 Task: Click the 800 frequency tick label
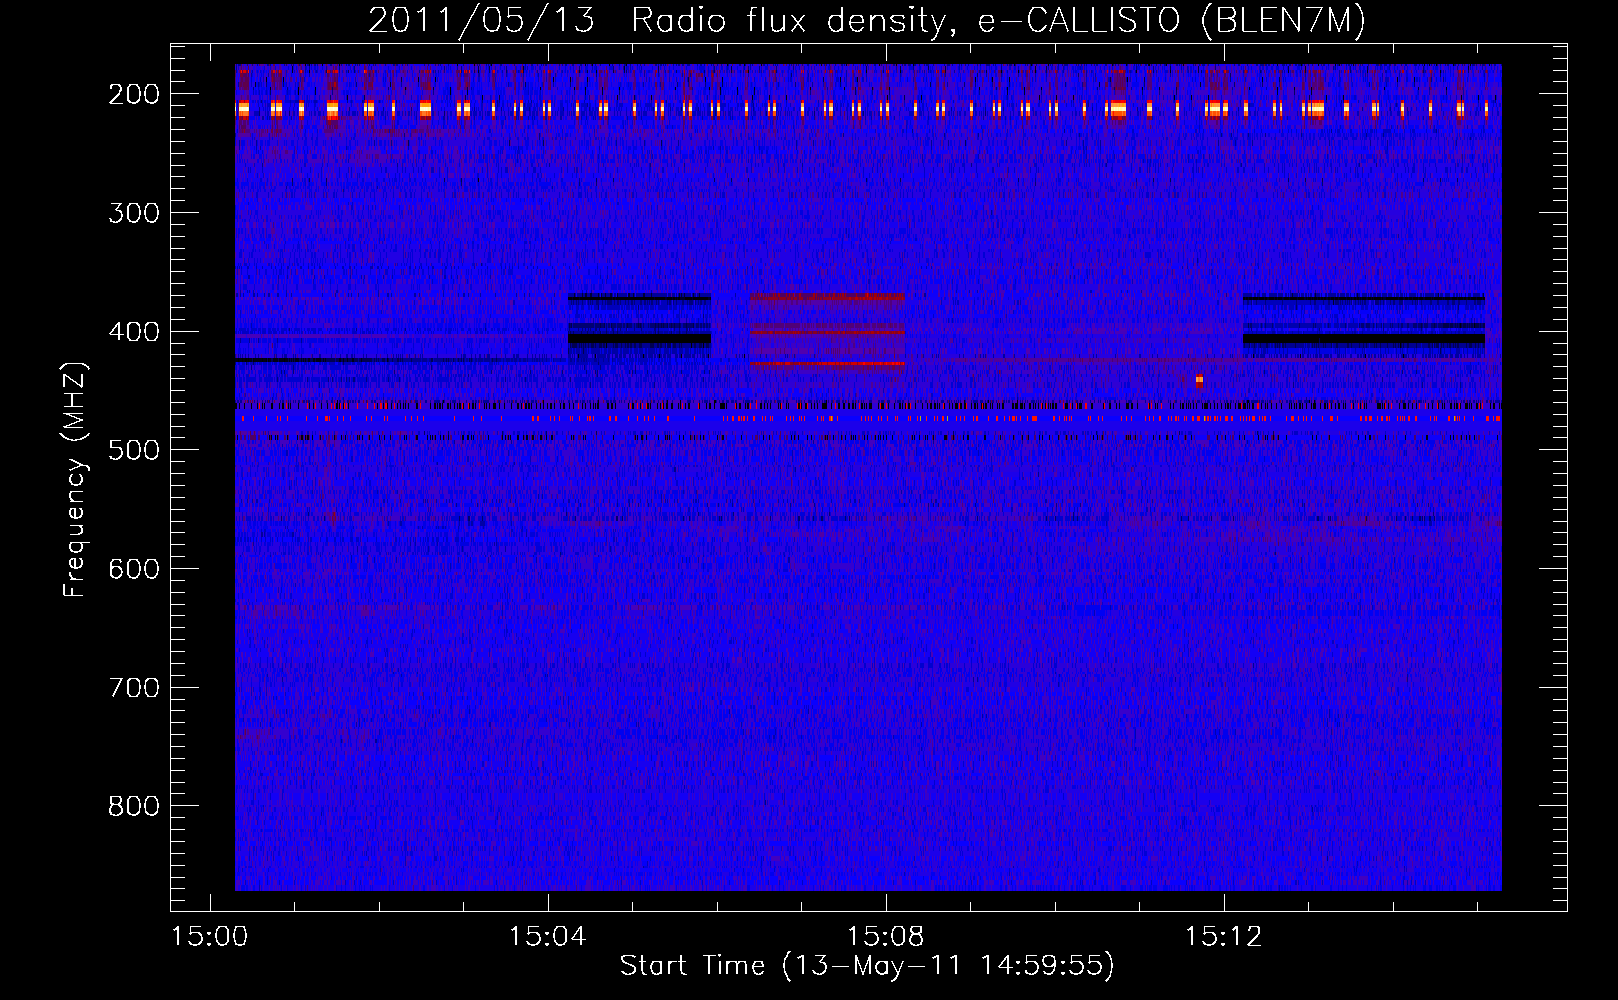(x=134, y=806)
